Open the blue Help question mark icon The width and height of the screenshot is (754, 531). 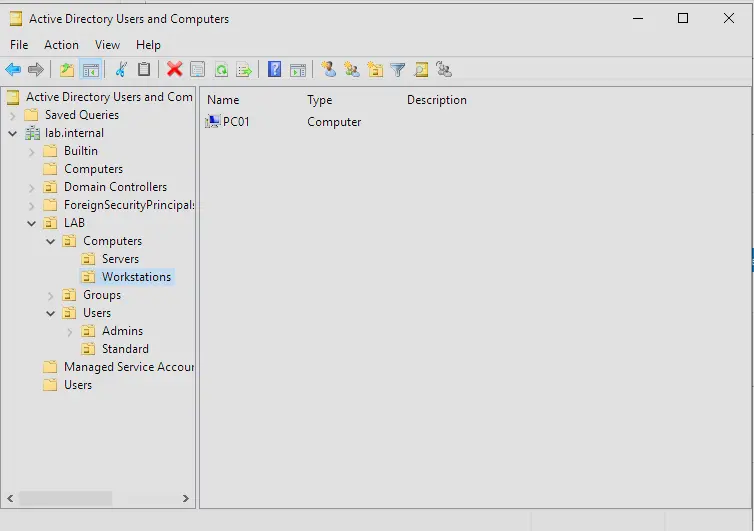pos(275,69)
